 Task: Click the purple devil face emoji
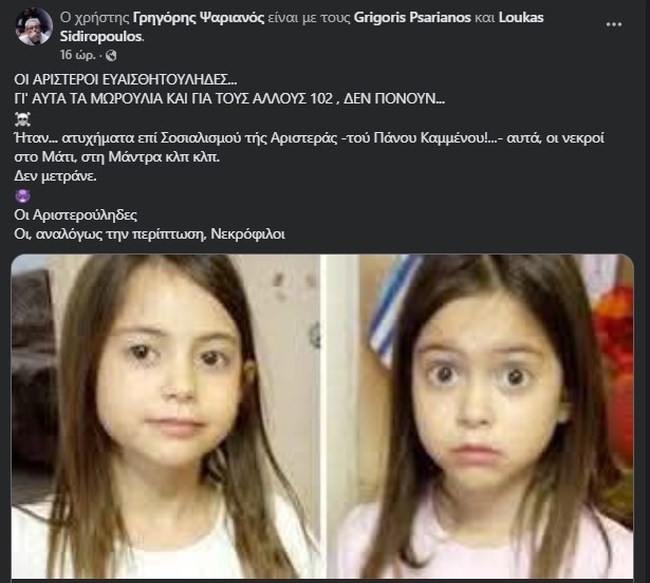click(22, 195)
